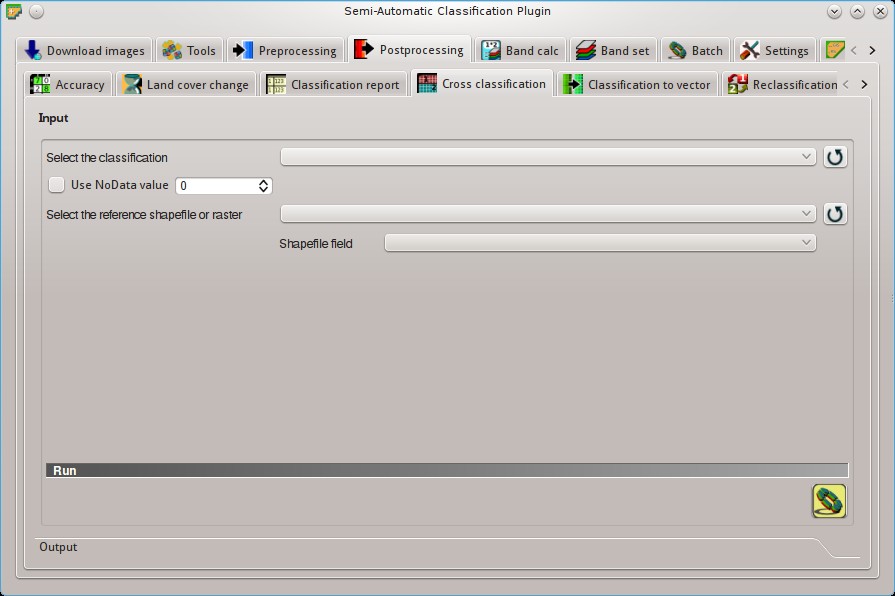Open Classification to vector sub-tab
This screenshot has width=895, height=596.
pos(637,84)
